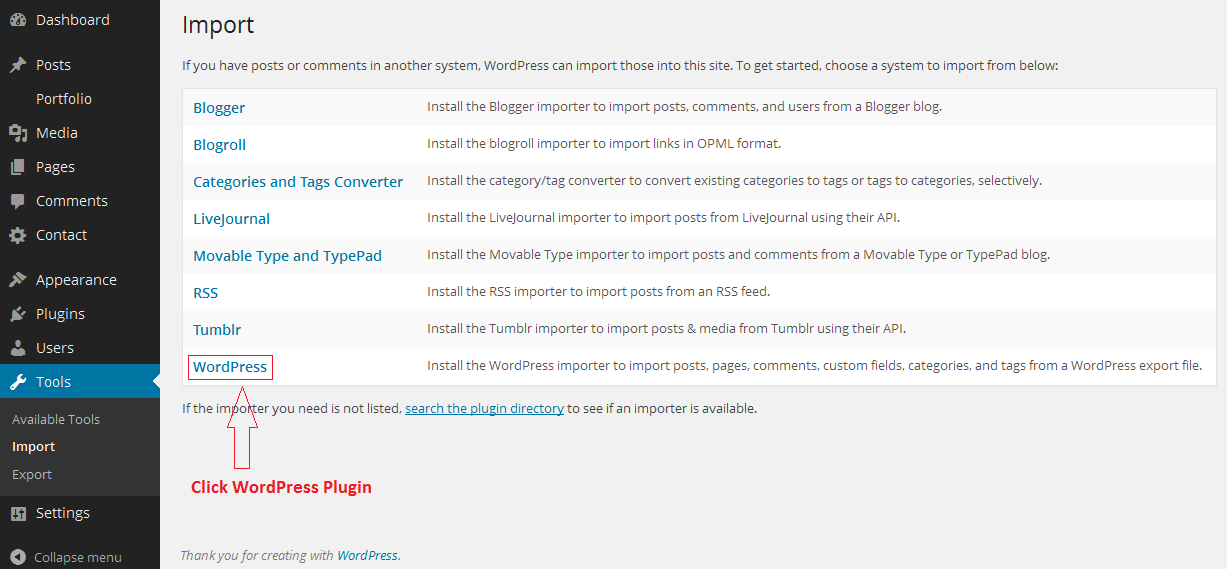The height and width of the screenshot is (569, 1227).
Task: Open the Blogger importer link
Action: 219,108
